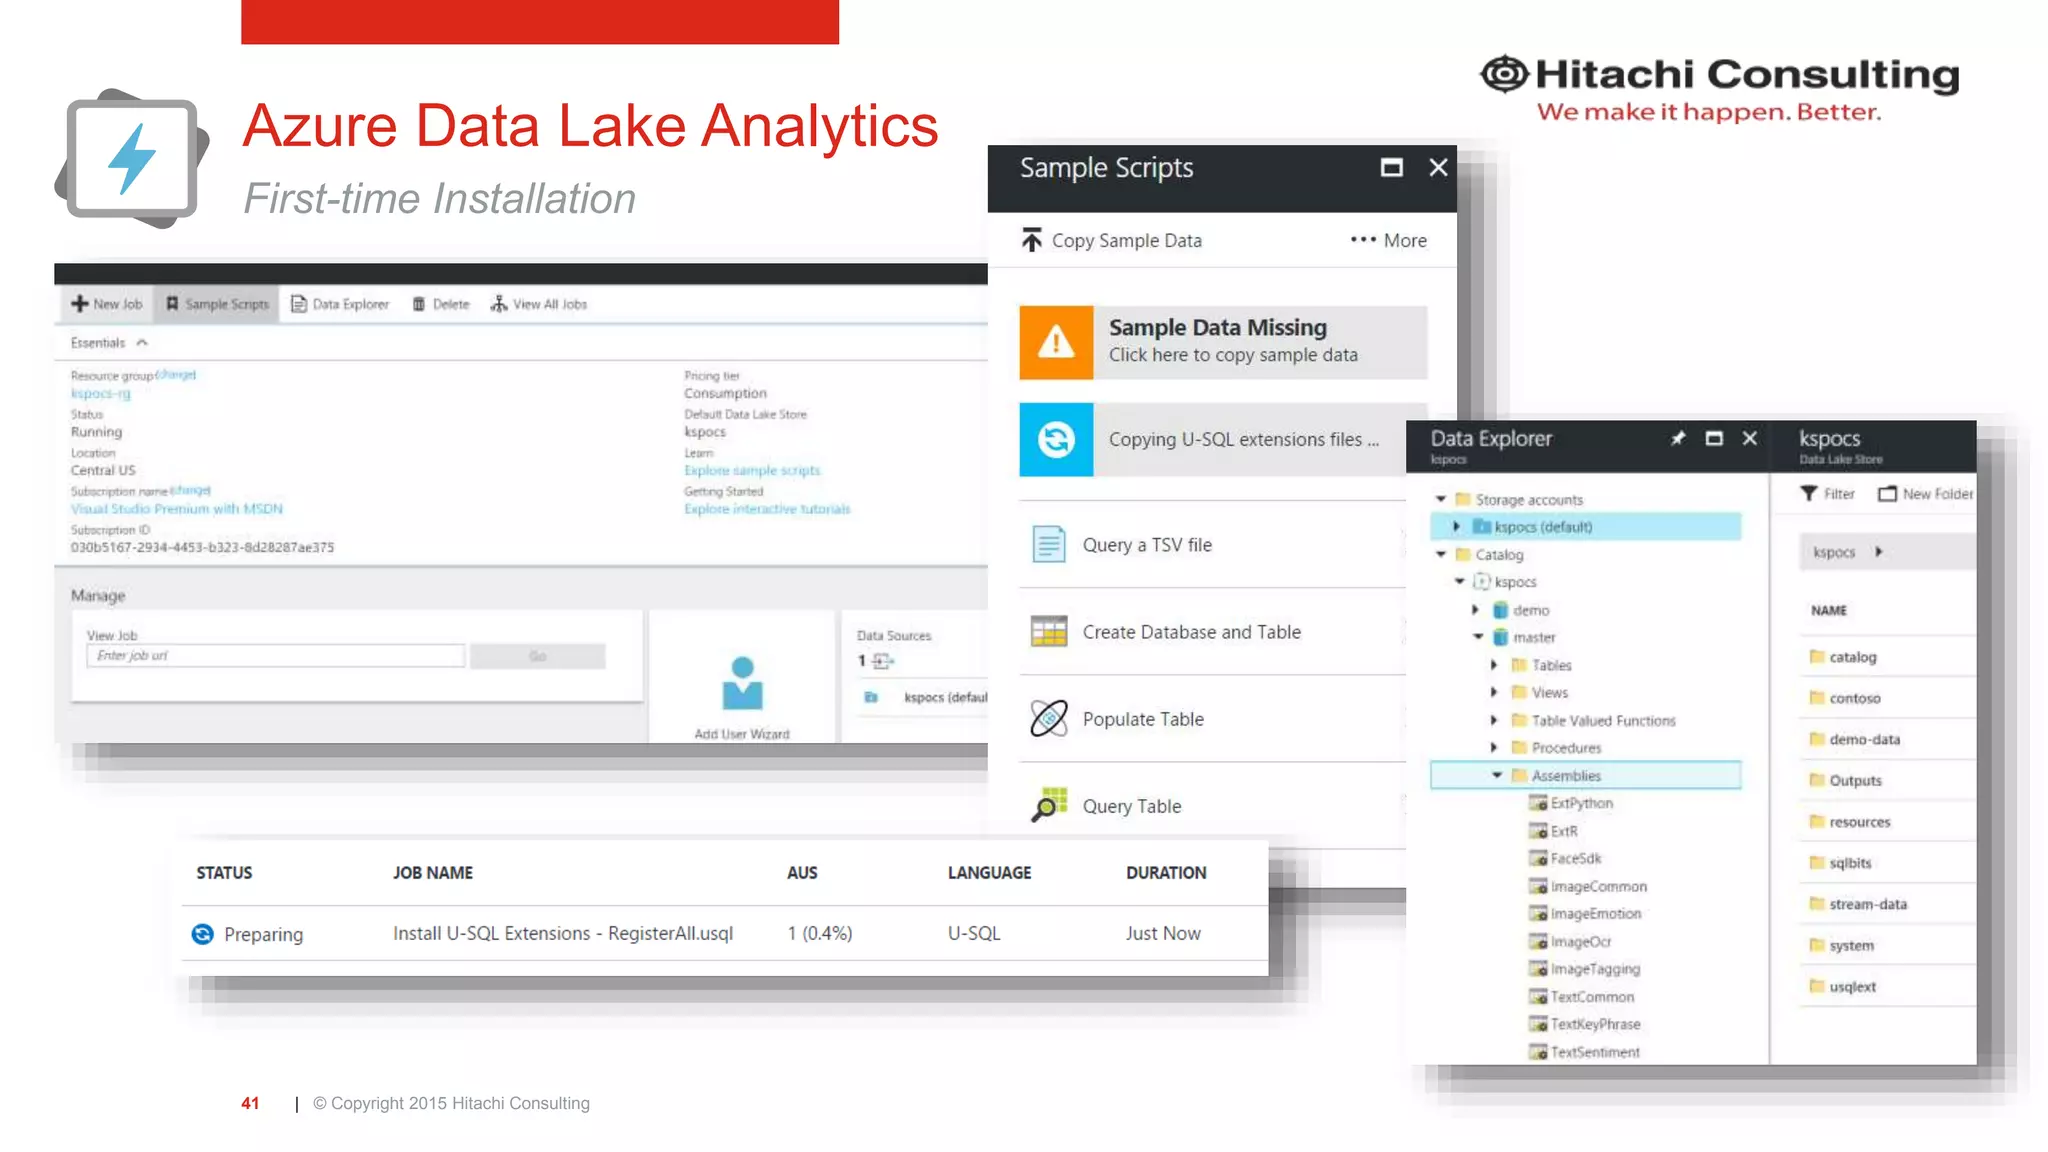Screen dimensions: 2048x1152
Task: Collapse the kspocs catalog node
Action: pyautogui.click(x=1460, y=581)
